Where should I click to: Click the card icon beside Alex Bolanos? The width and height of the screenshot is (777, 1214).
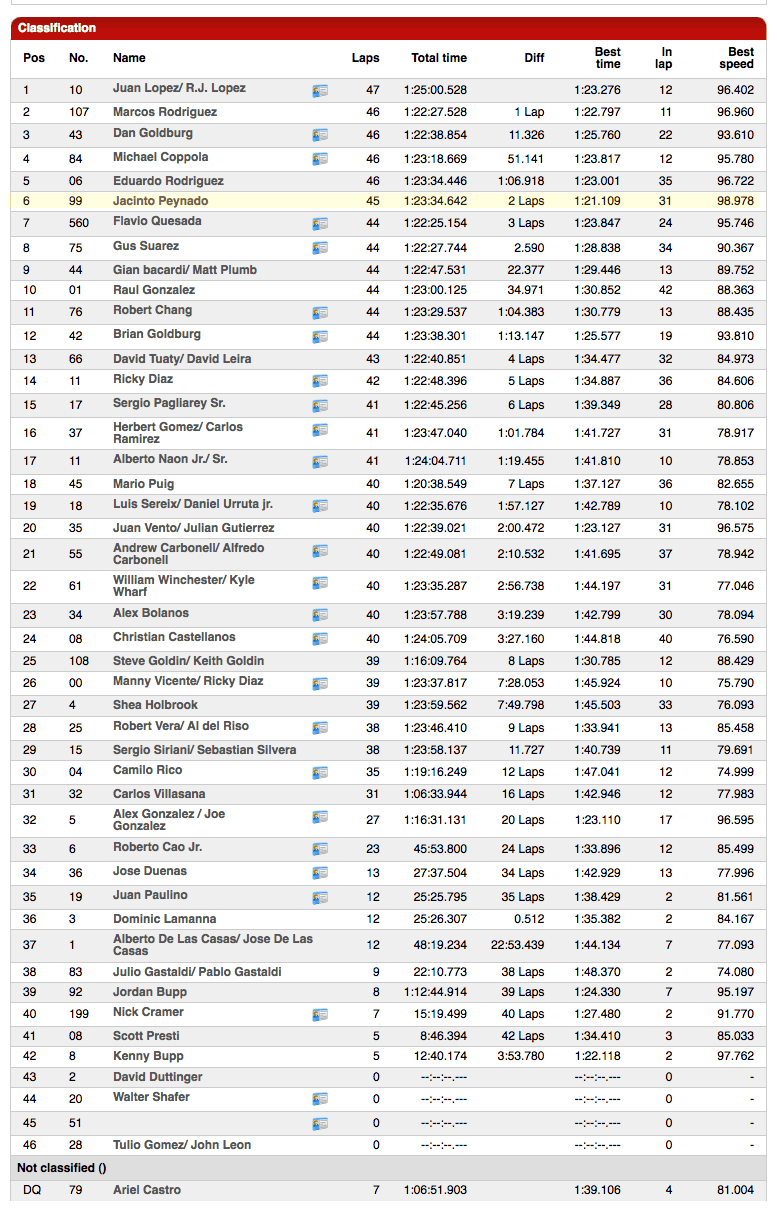tap(320, 616)
